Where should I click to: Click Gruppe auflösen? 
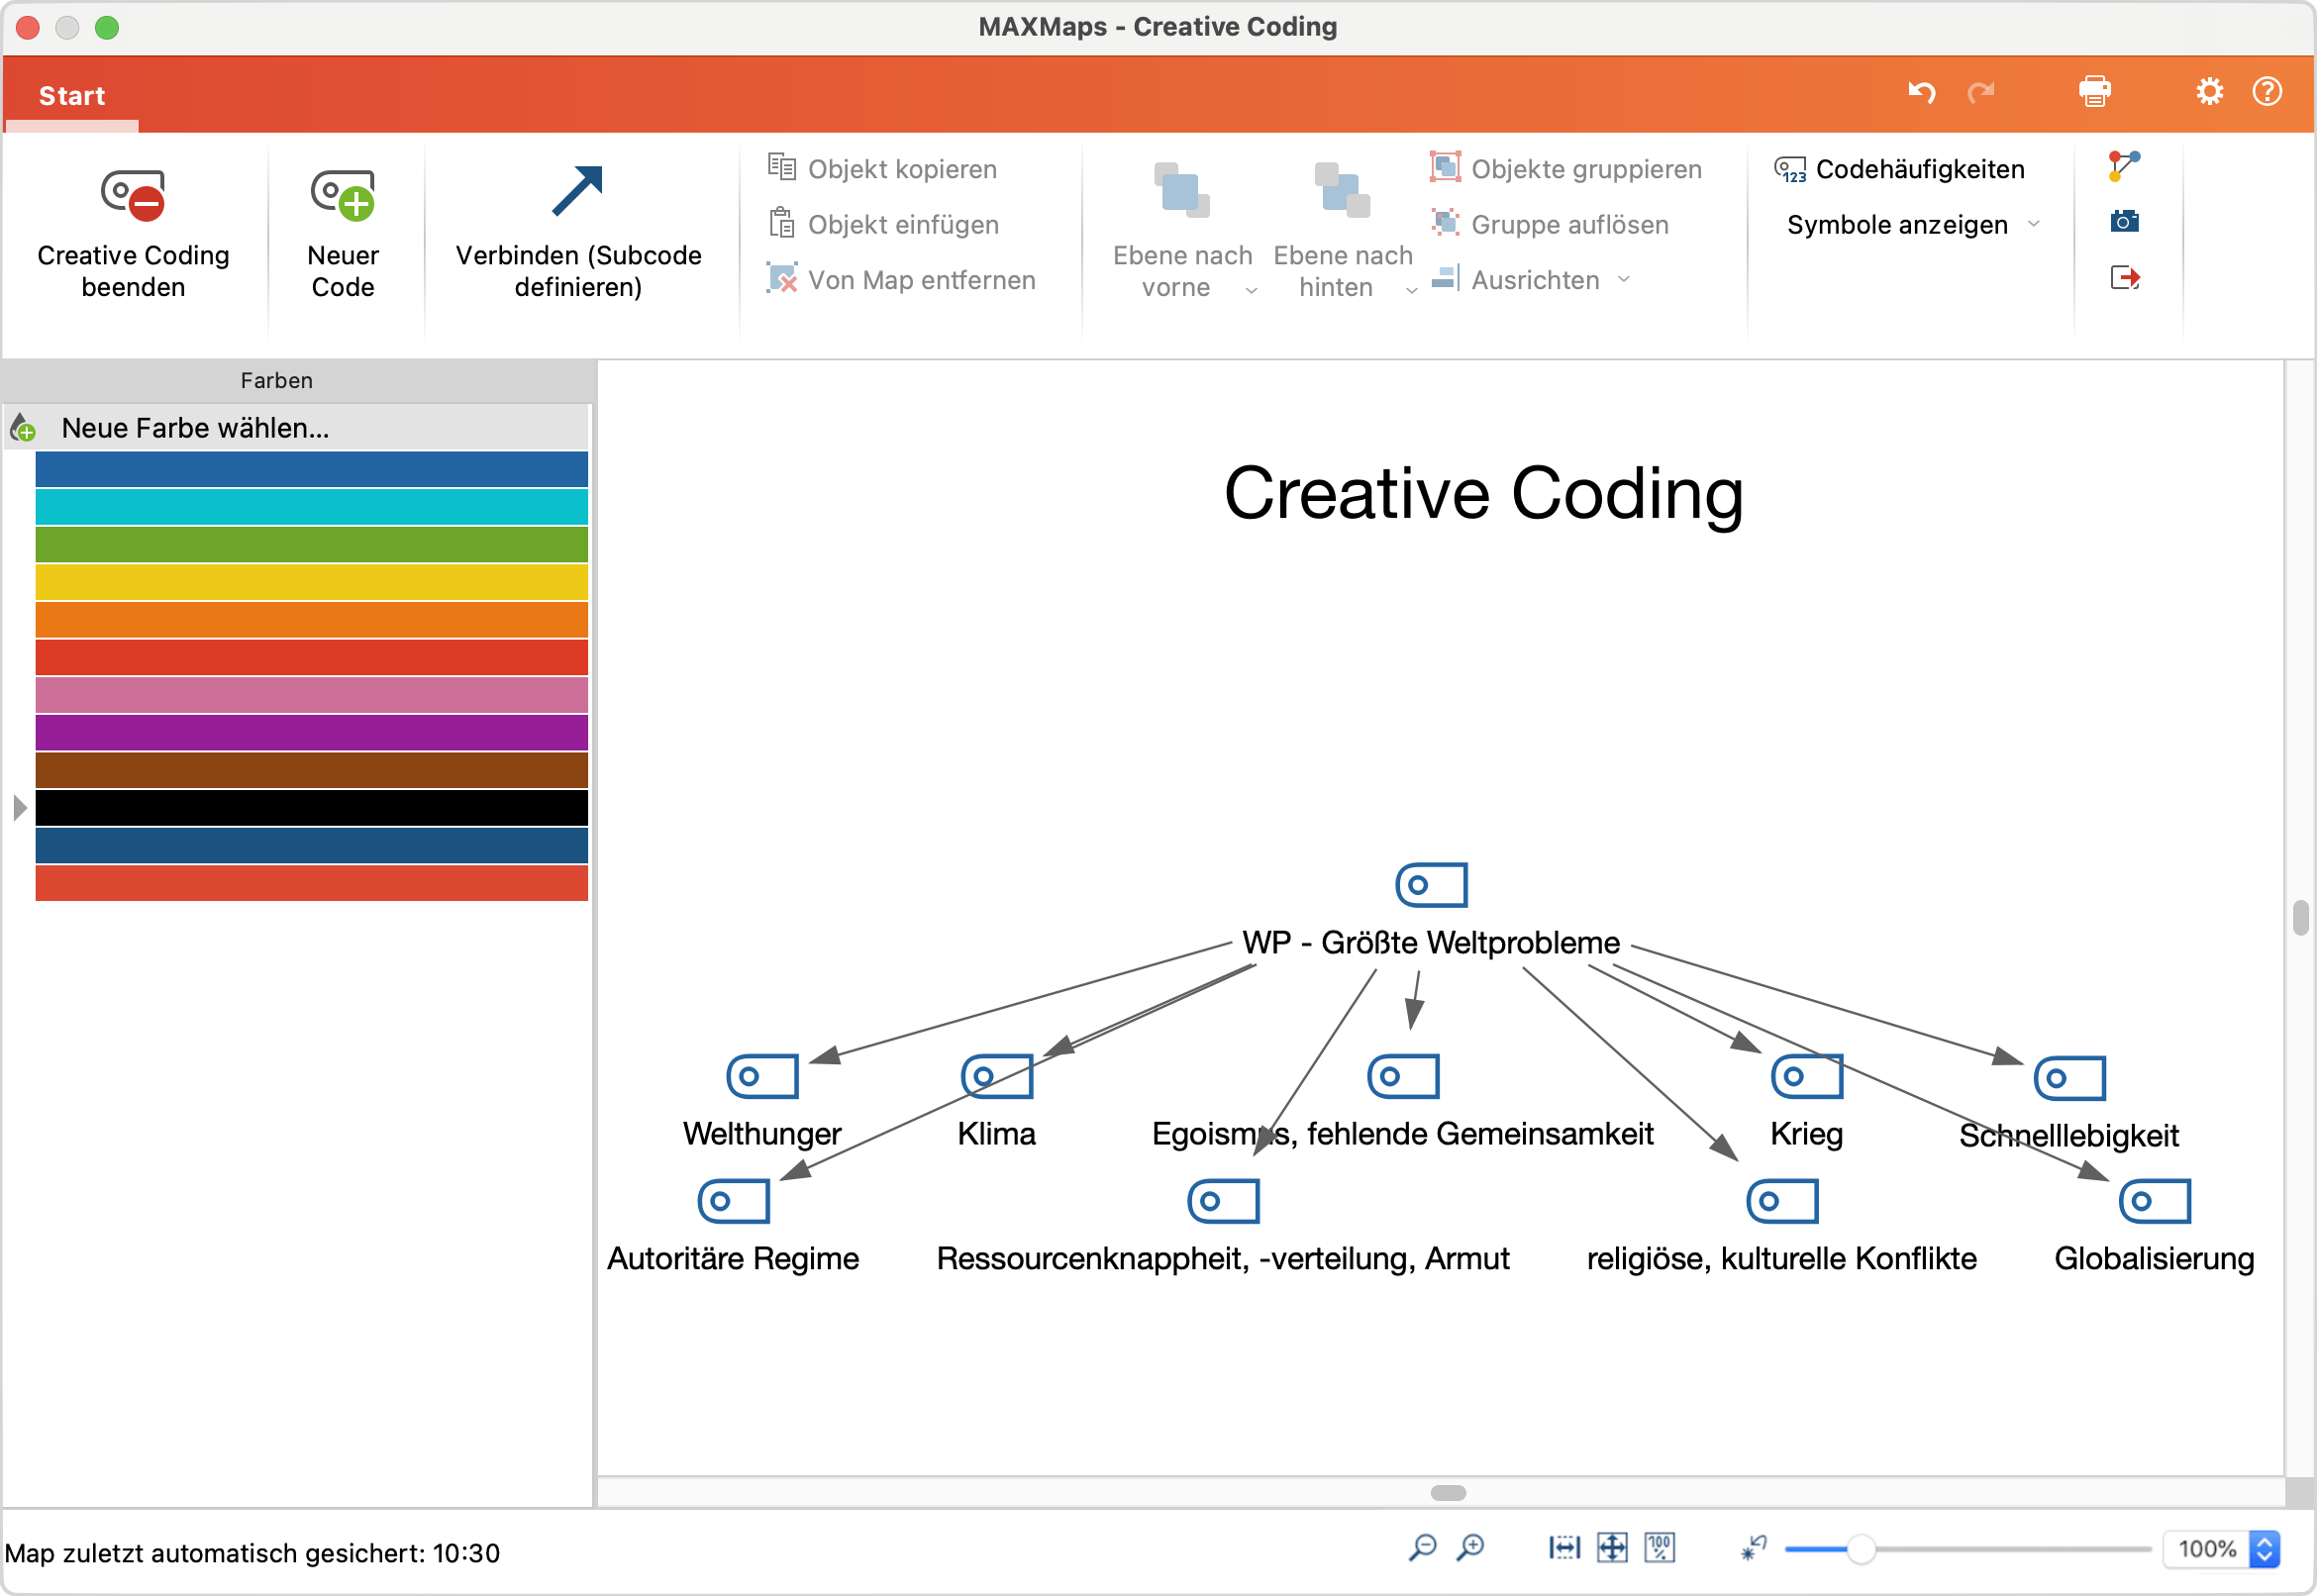pyautogui.click(x=1550, y=224)
